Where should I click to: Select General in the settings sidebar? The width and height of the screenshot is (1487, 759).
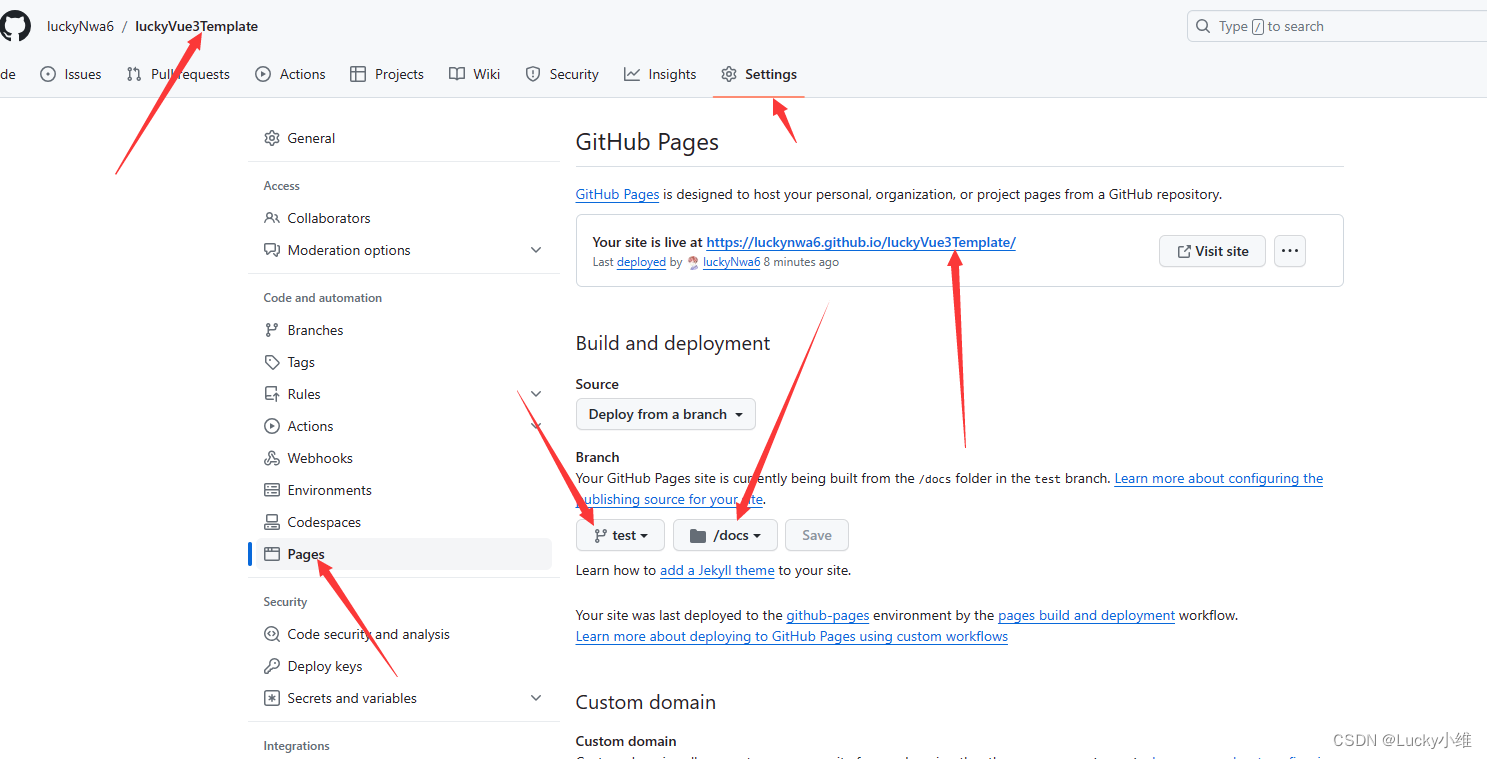pos(404,138)
